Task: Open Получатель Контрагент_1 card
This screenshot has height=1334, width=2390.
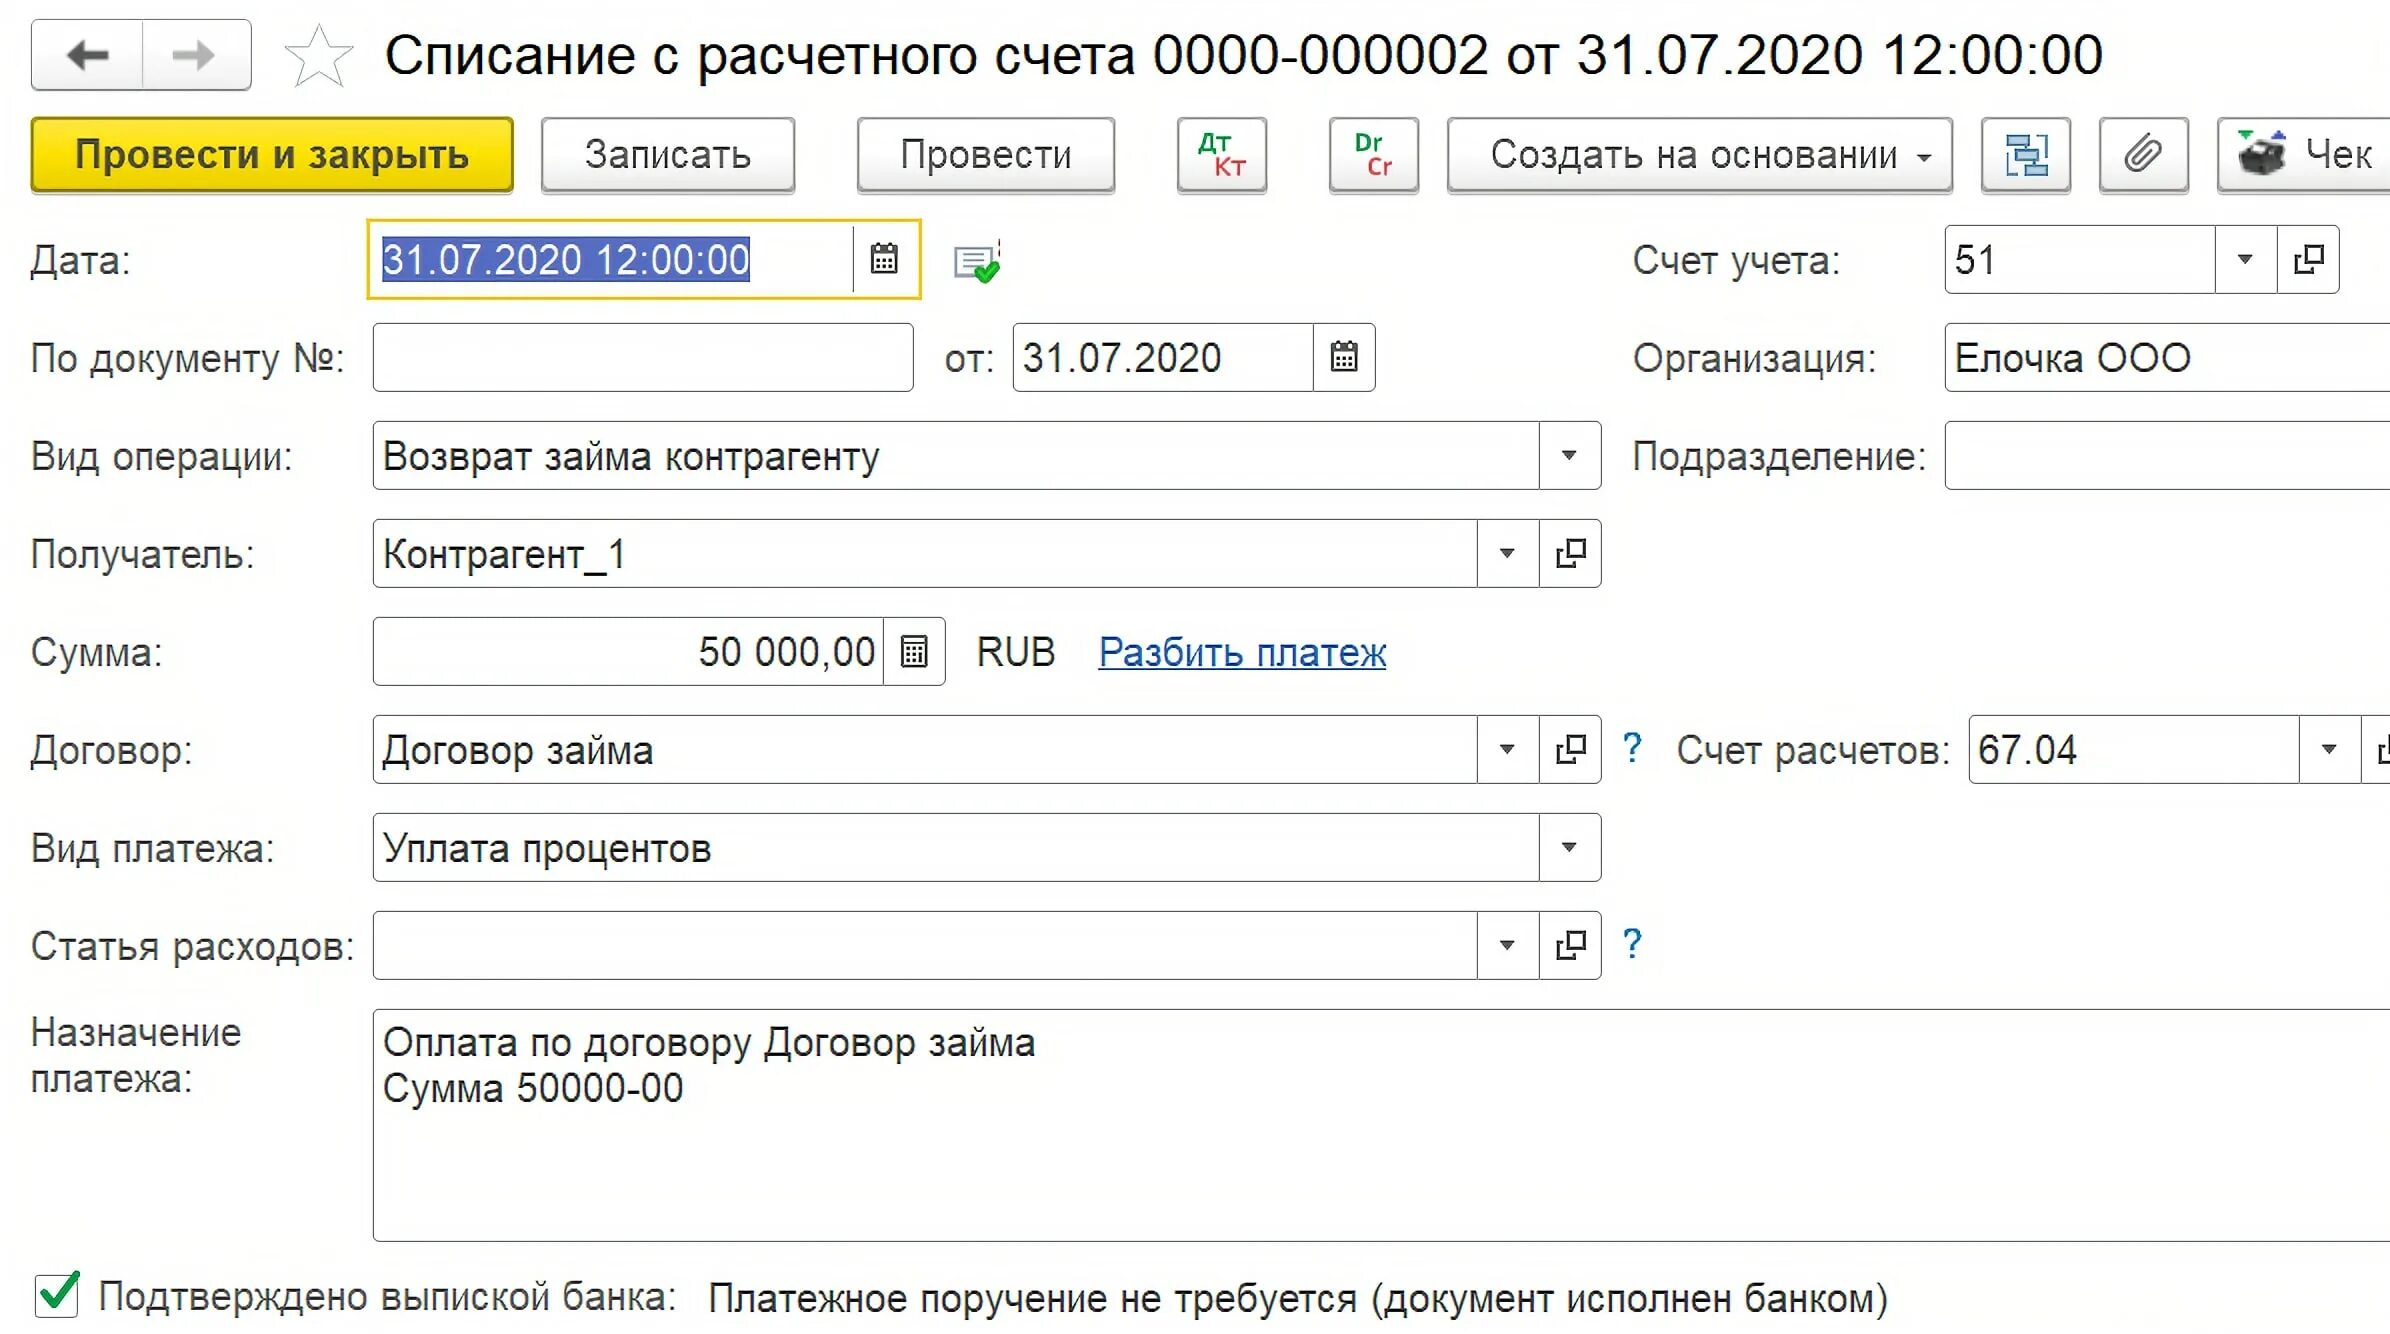Action: coord(1570,553)
